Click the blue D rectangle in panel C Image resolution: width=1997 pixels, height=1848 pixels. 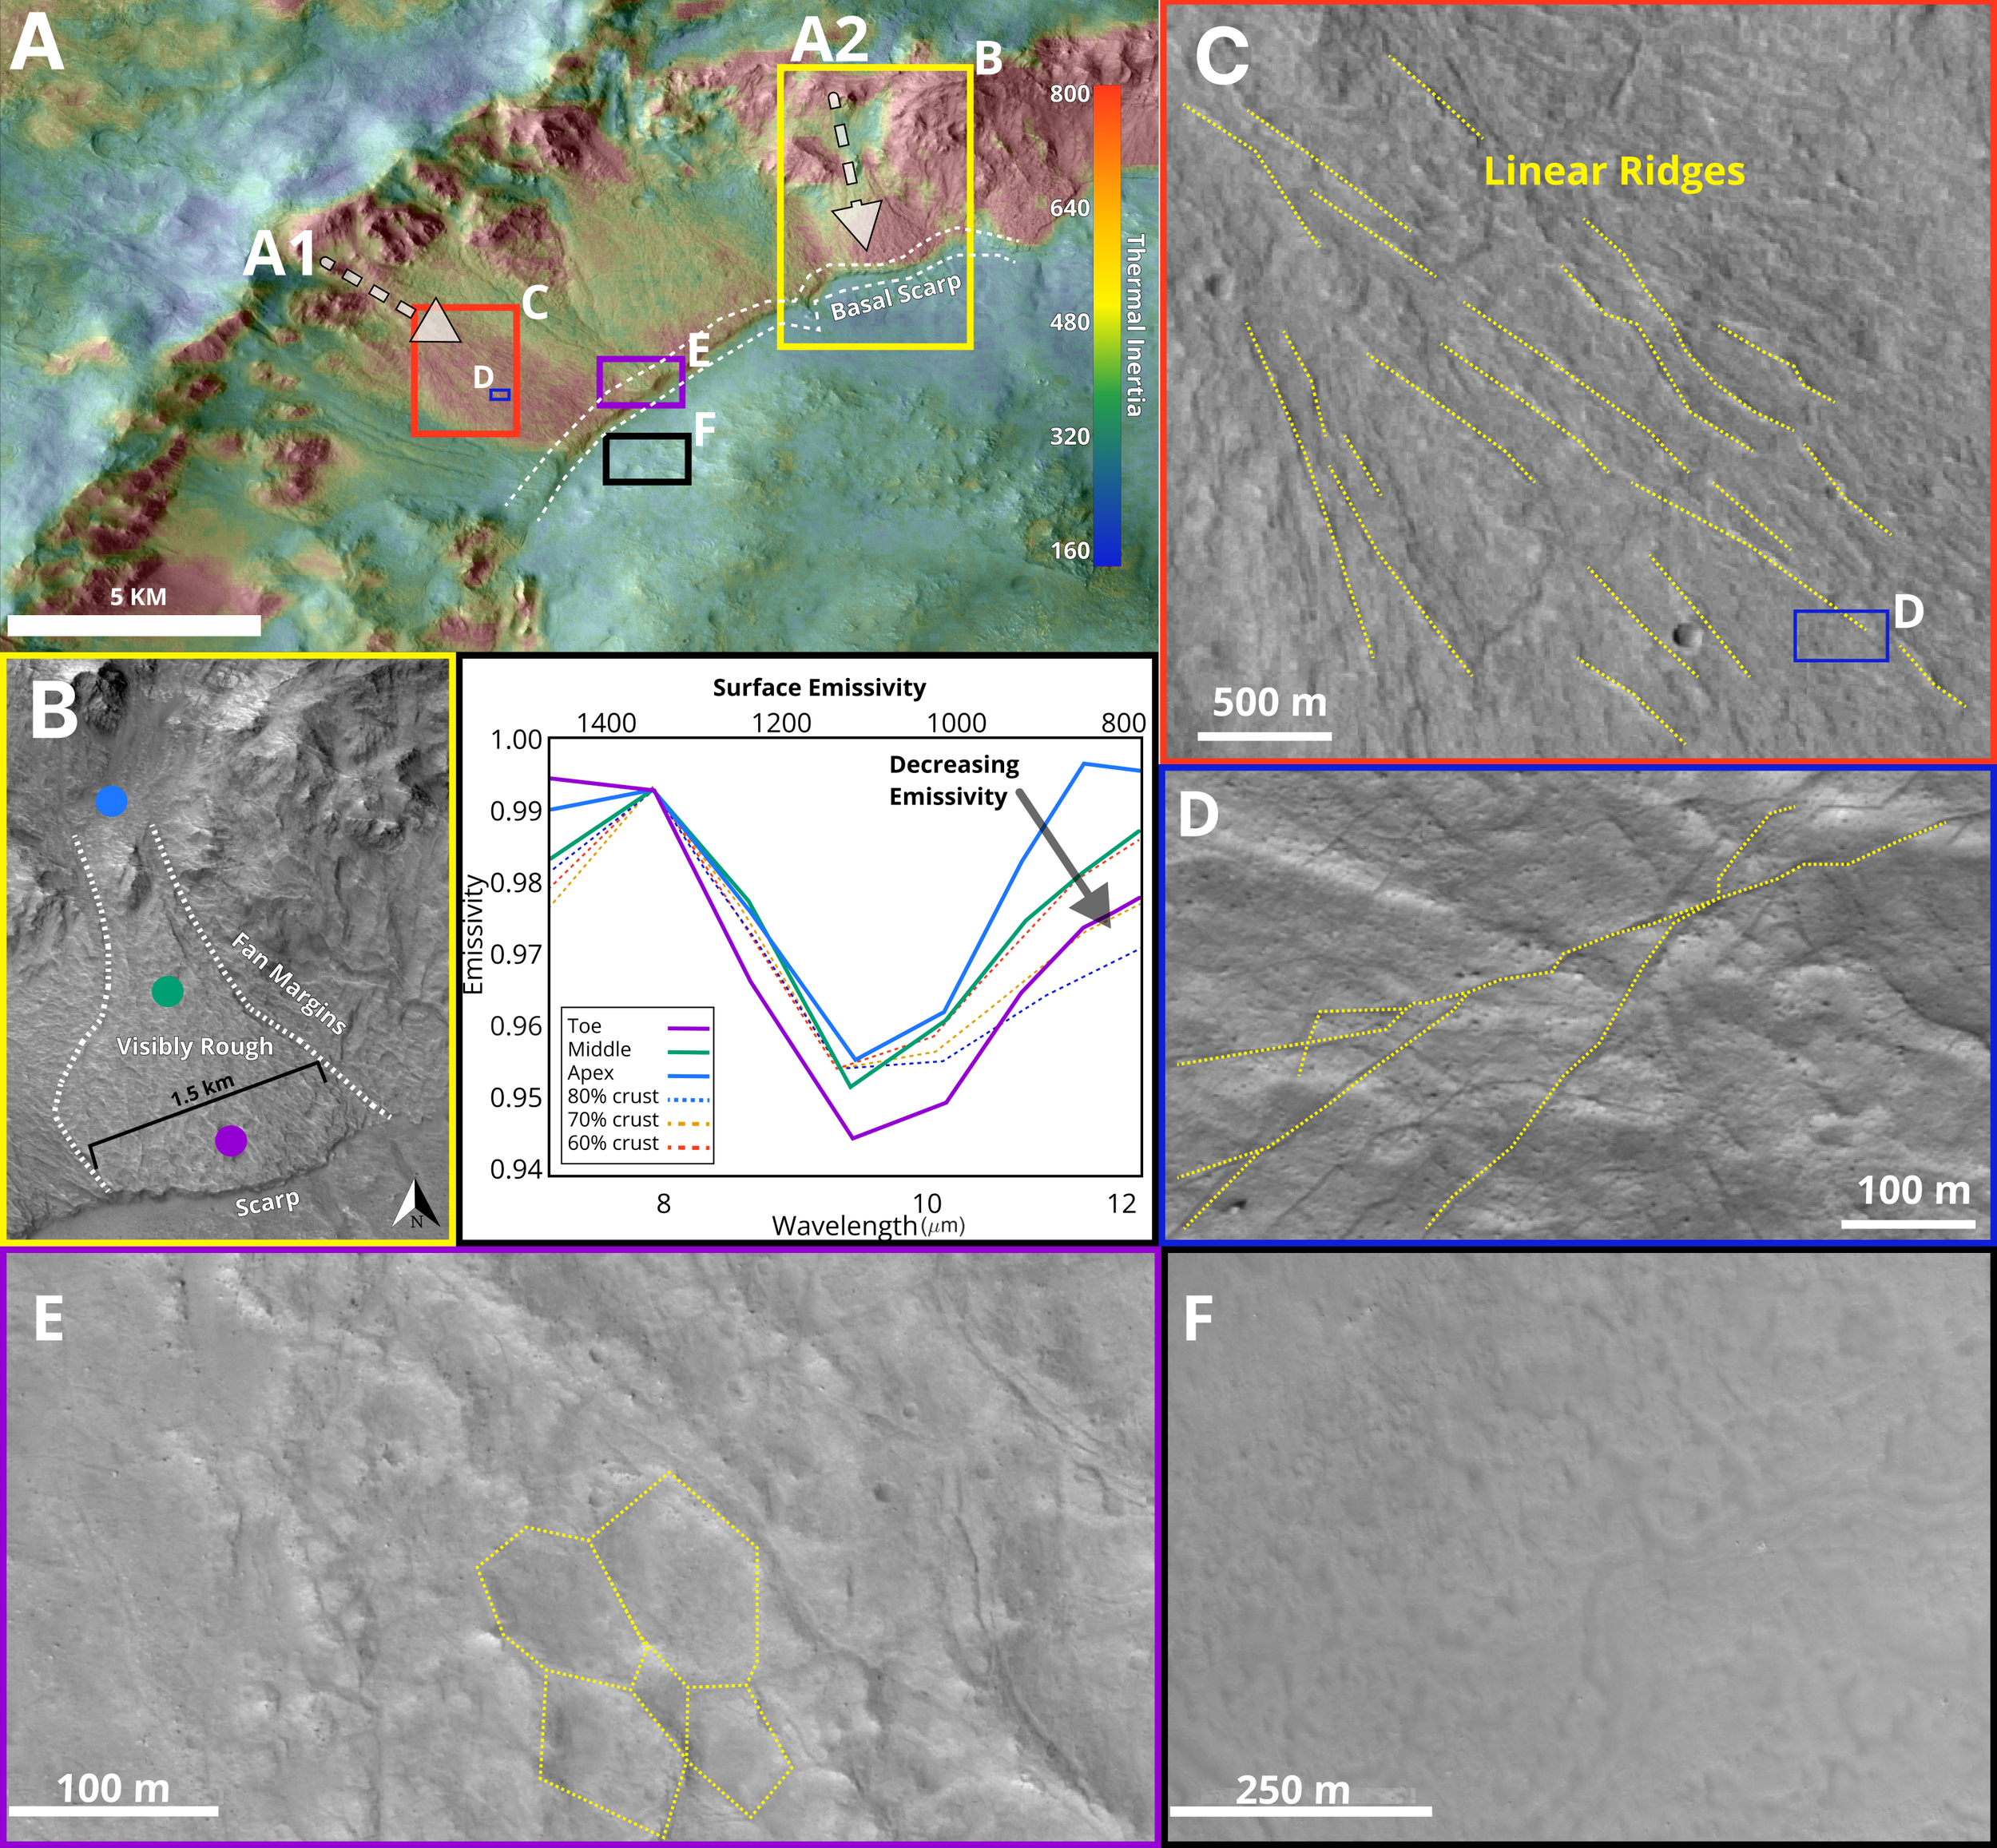pyautogui.click(x=1840, y=636)
